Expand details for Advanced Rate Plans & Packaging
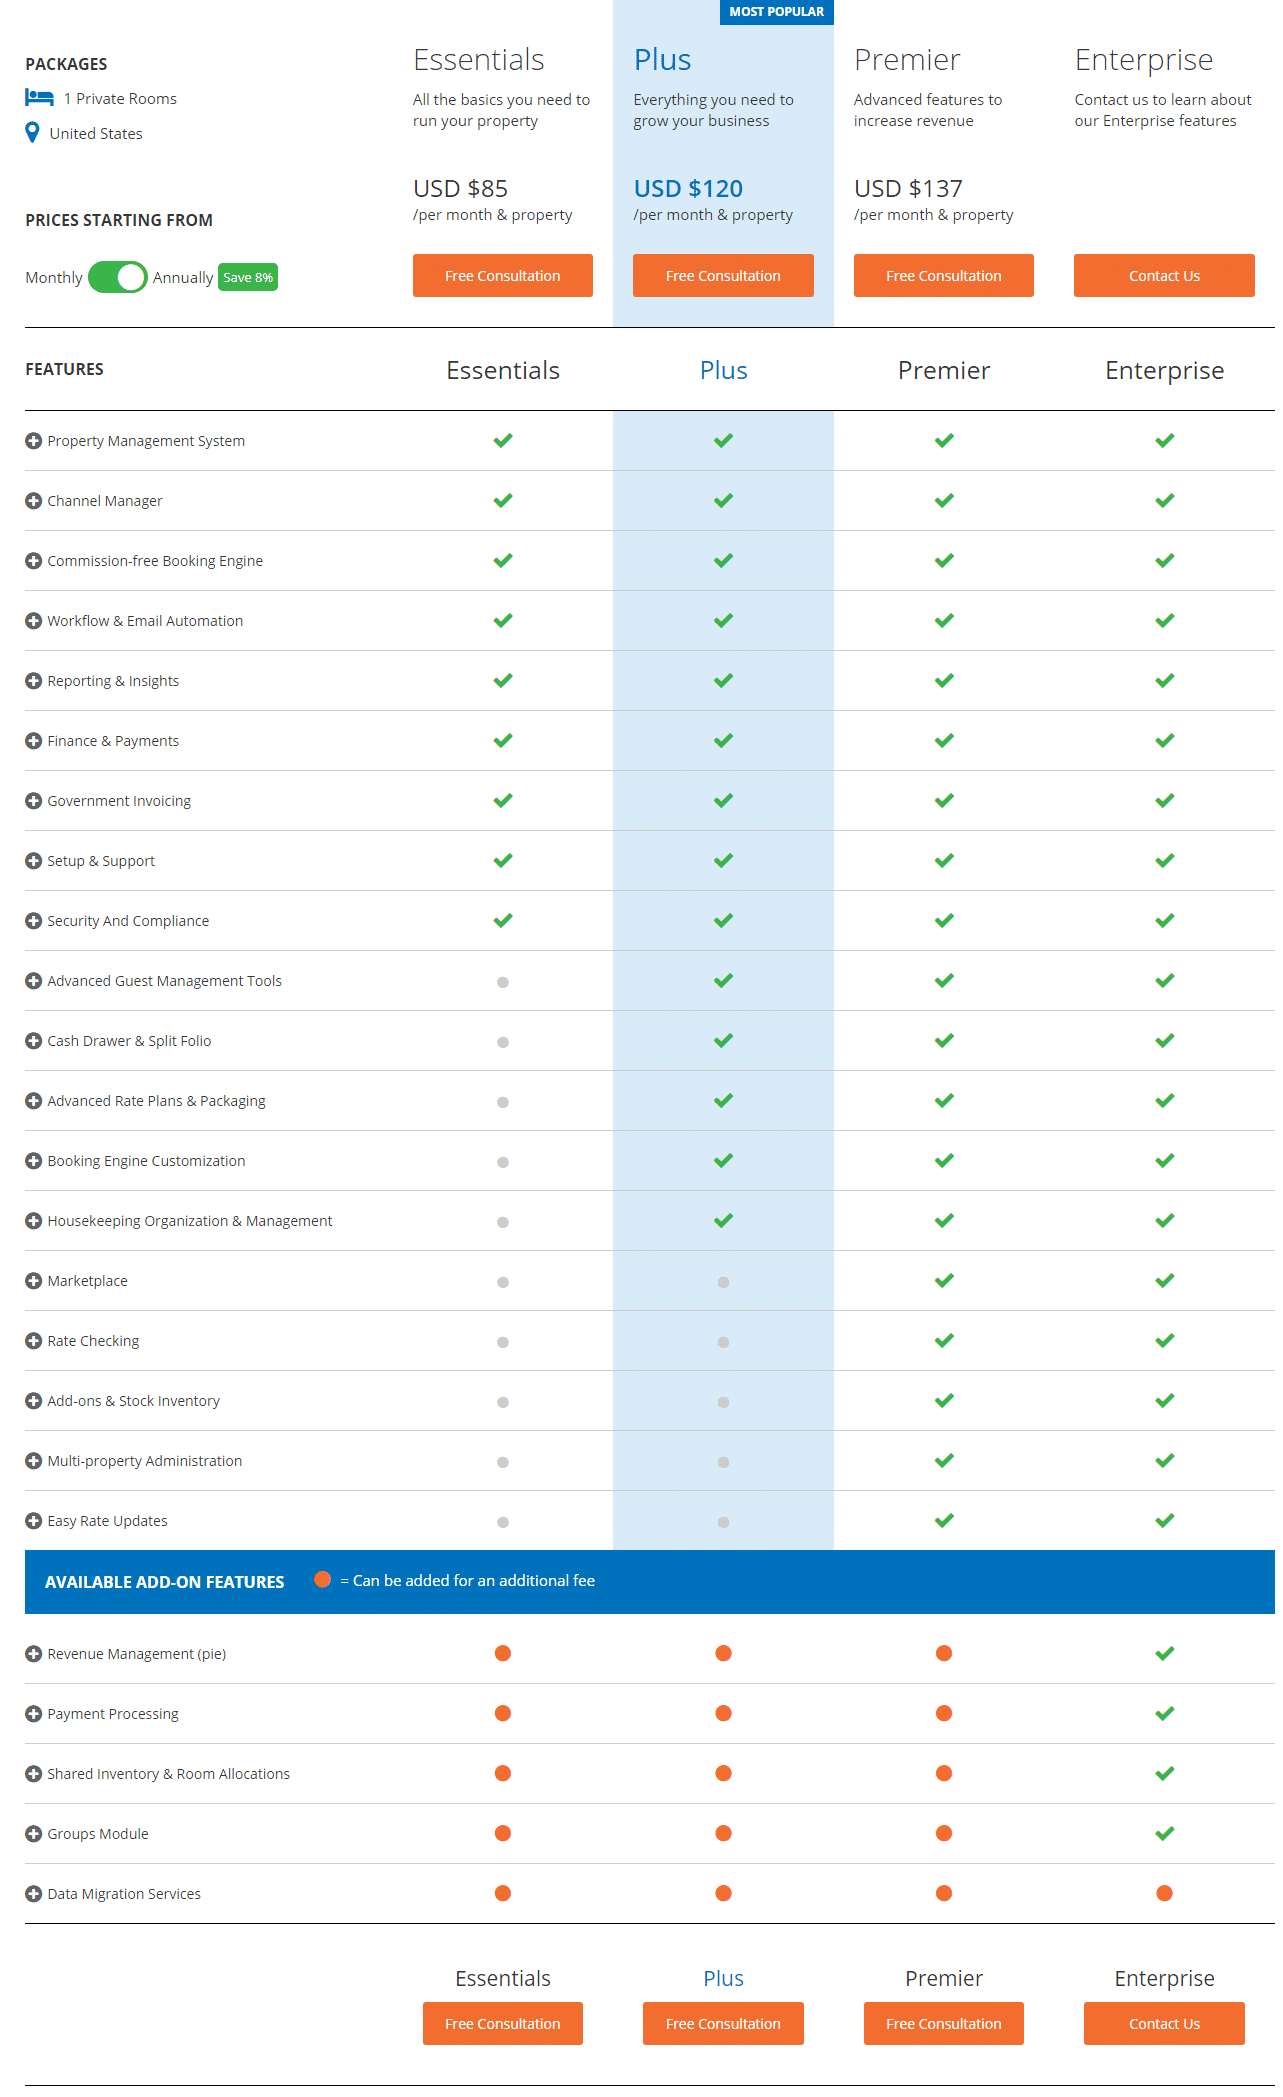The height and width of the screenshot is (2097, 1283). 33,1100
